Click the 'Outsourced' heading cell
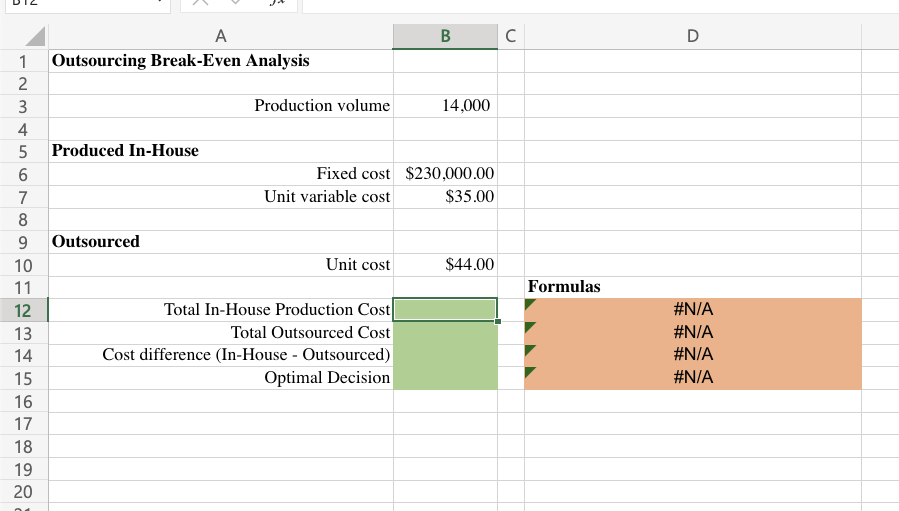The width and height of the screenshot is (899, 511). (221, 242)
